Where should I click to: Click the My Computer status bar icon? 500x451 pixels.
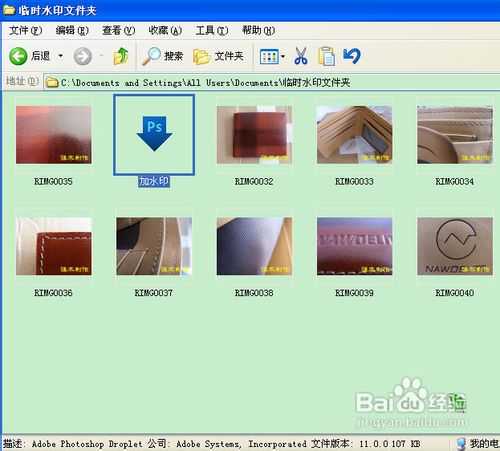(x=461, y=444)
